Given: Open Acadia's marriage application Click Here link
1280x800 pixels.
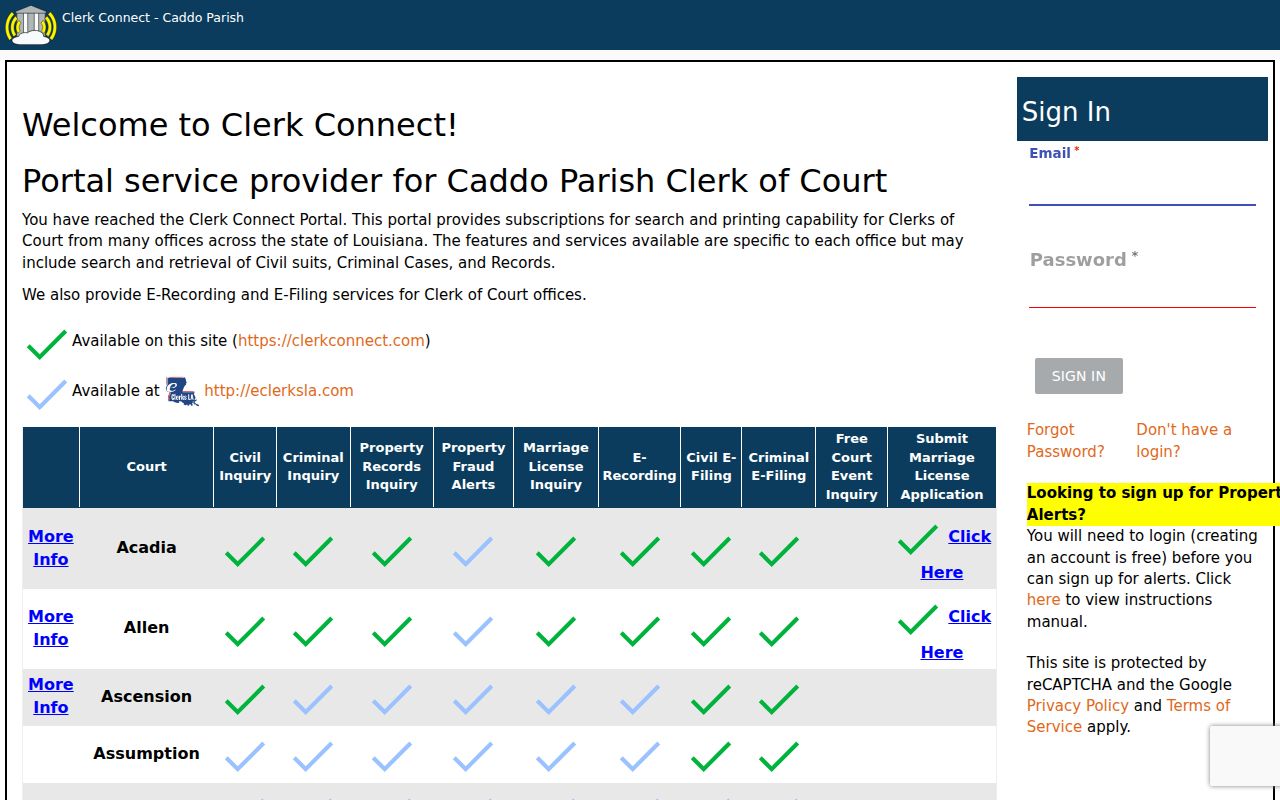Looking at the screenshot, I should (x=956, y=554).
